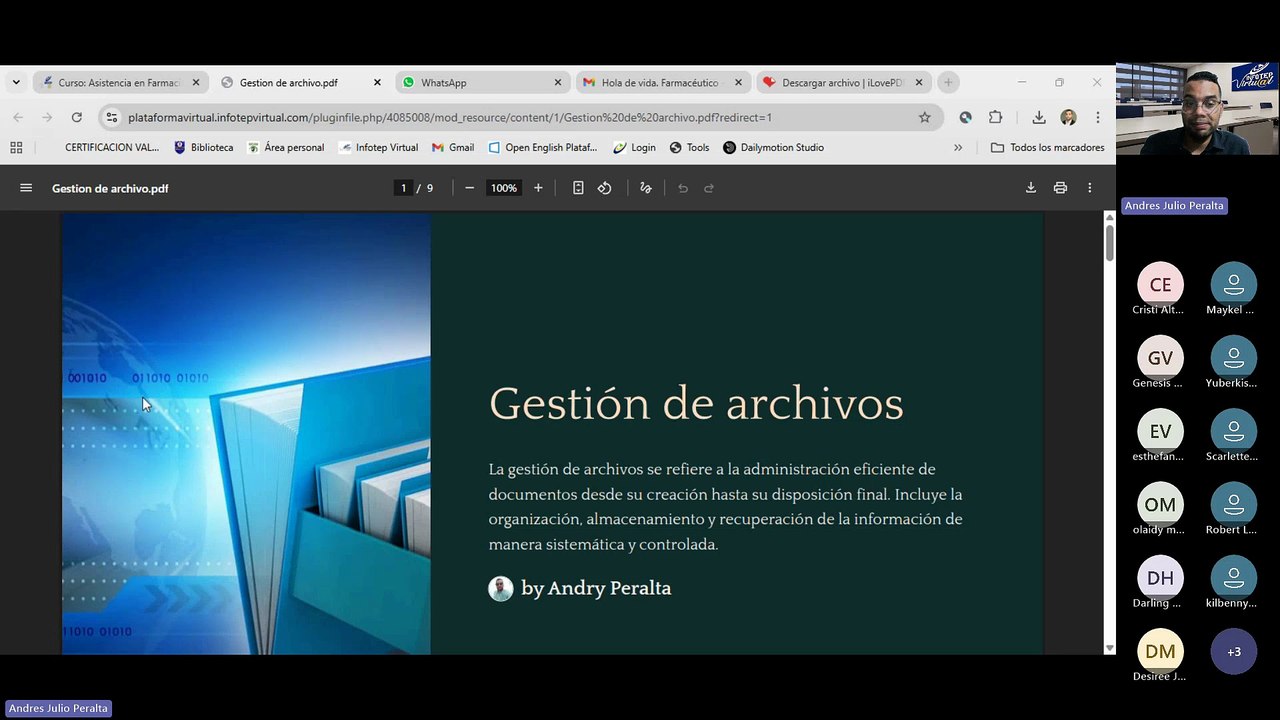Reload the current browser page
The image size is (1280, 720).
(76, 117)
